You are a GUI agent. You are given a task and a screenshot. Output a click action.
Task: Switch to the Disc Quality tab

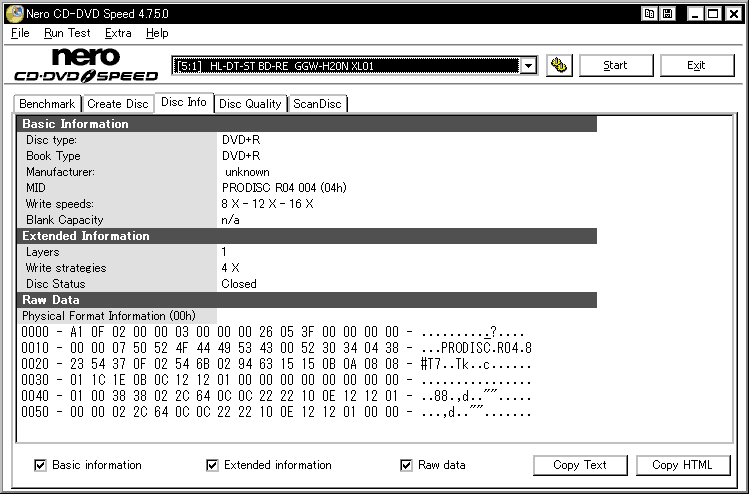point(250,104)
